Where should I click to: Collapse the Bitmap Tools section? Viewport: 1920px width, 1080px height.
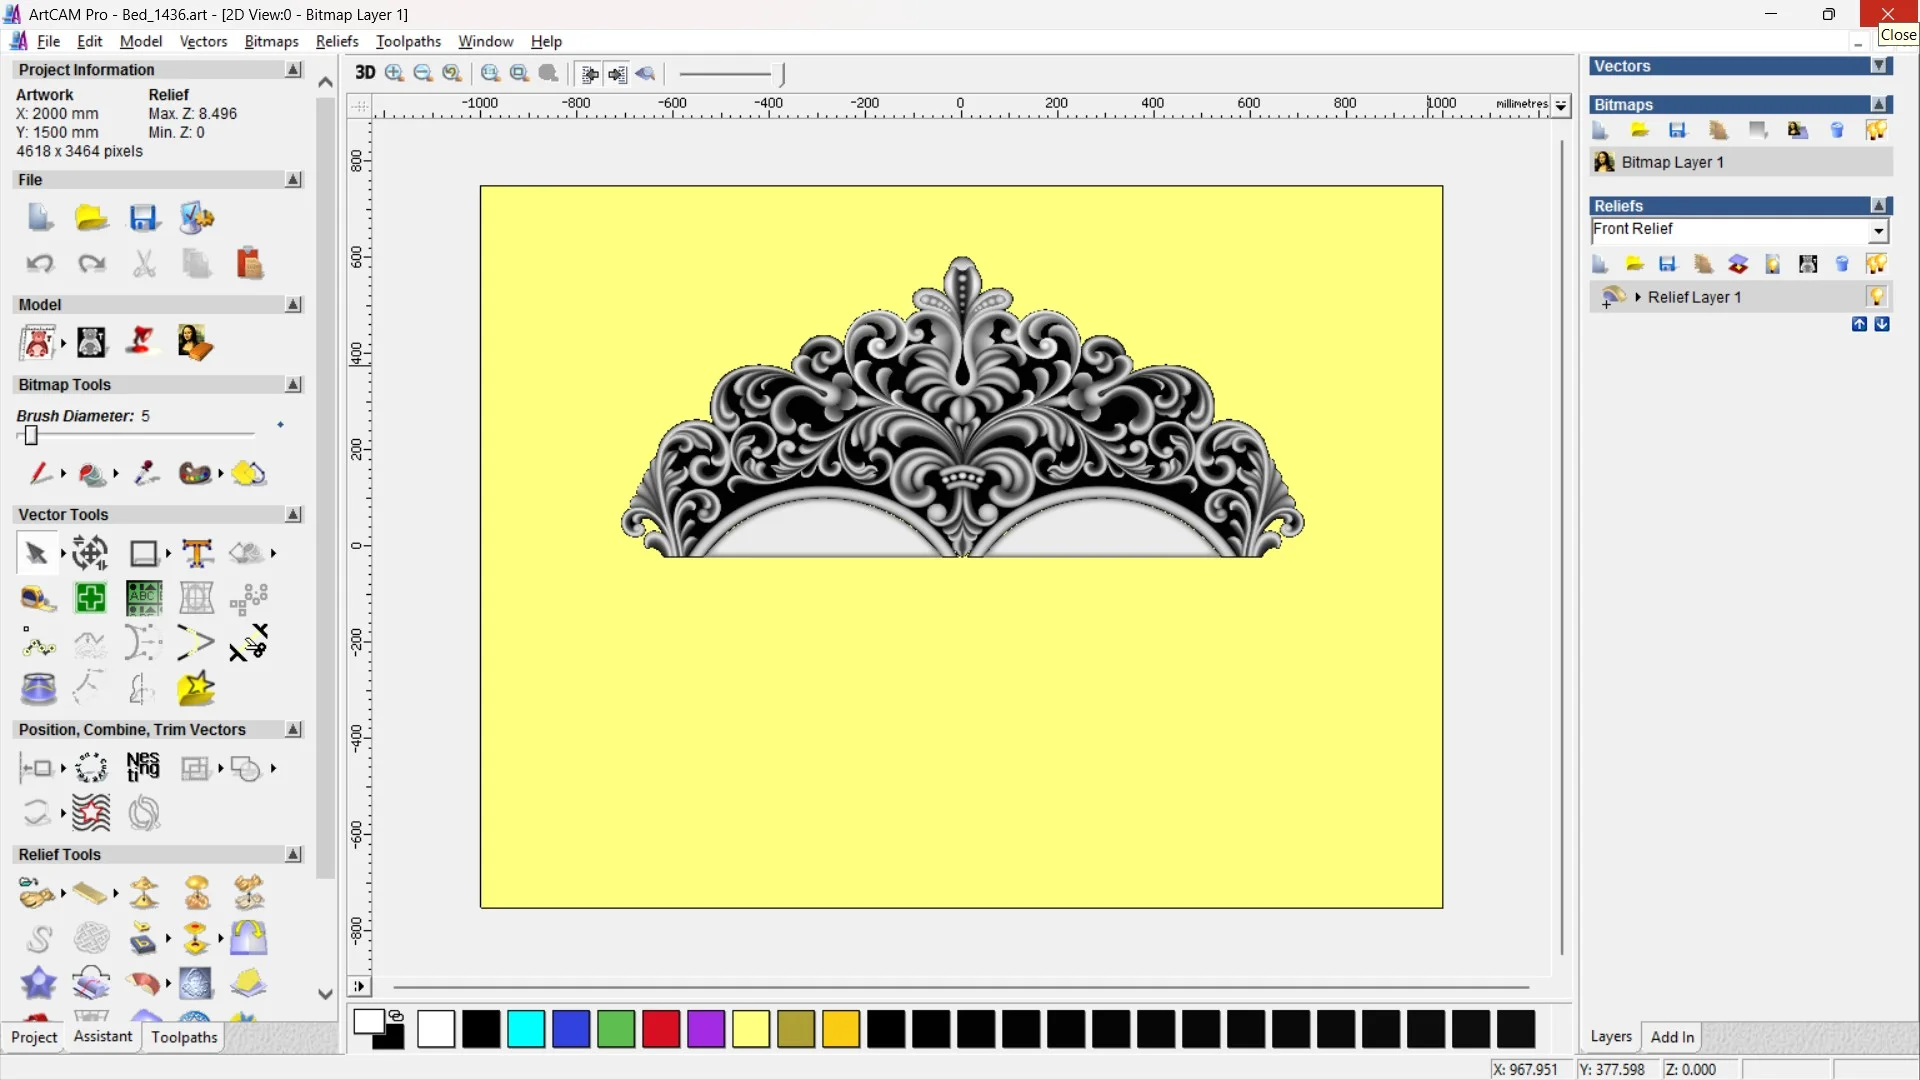[293, 385]
